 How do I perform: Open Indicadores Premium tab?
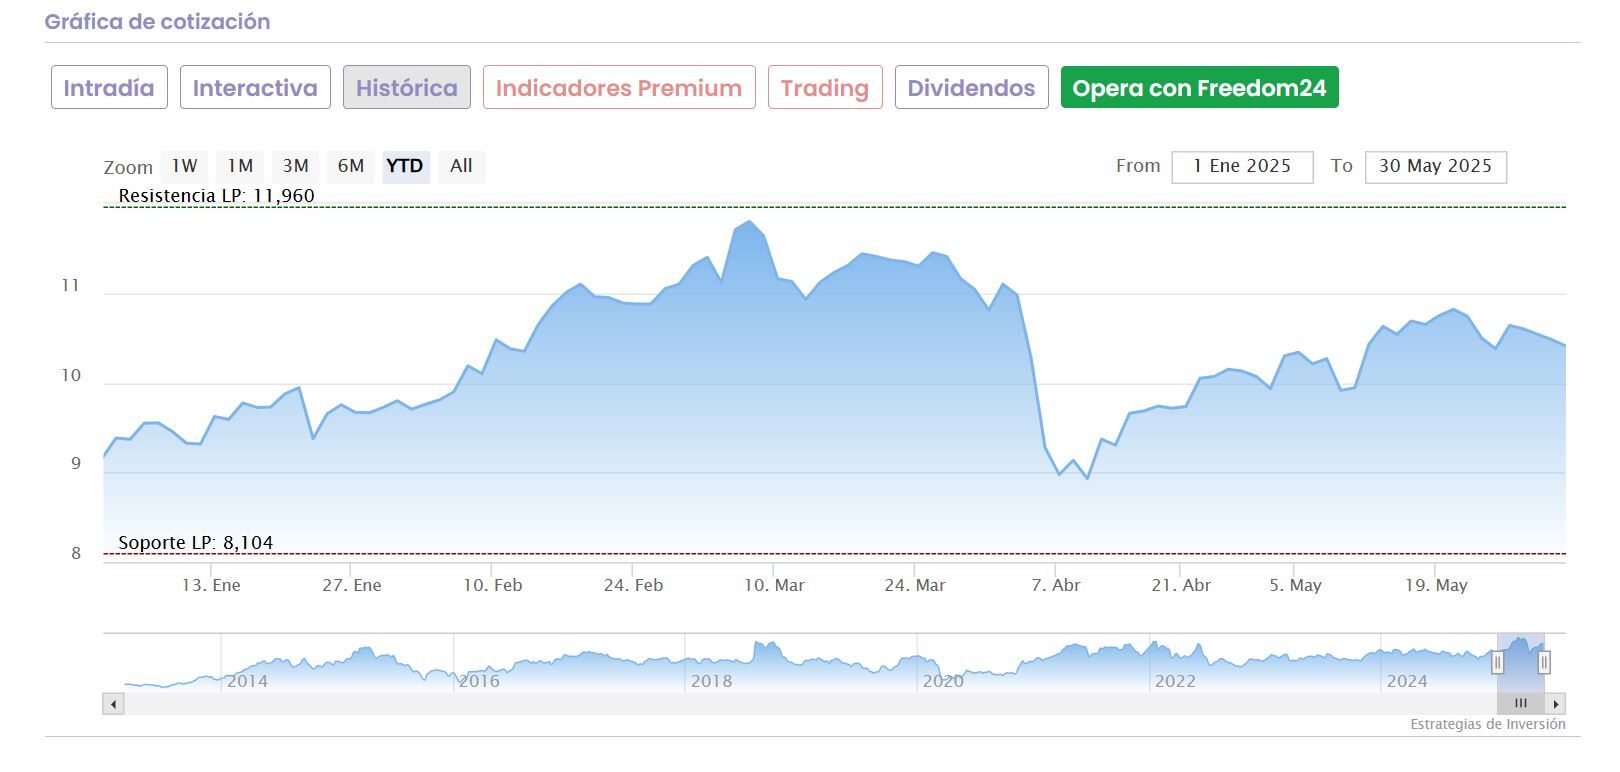[619, 88]
